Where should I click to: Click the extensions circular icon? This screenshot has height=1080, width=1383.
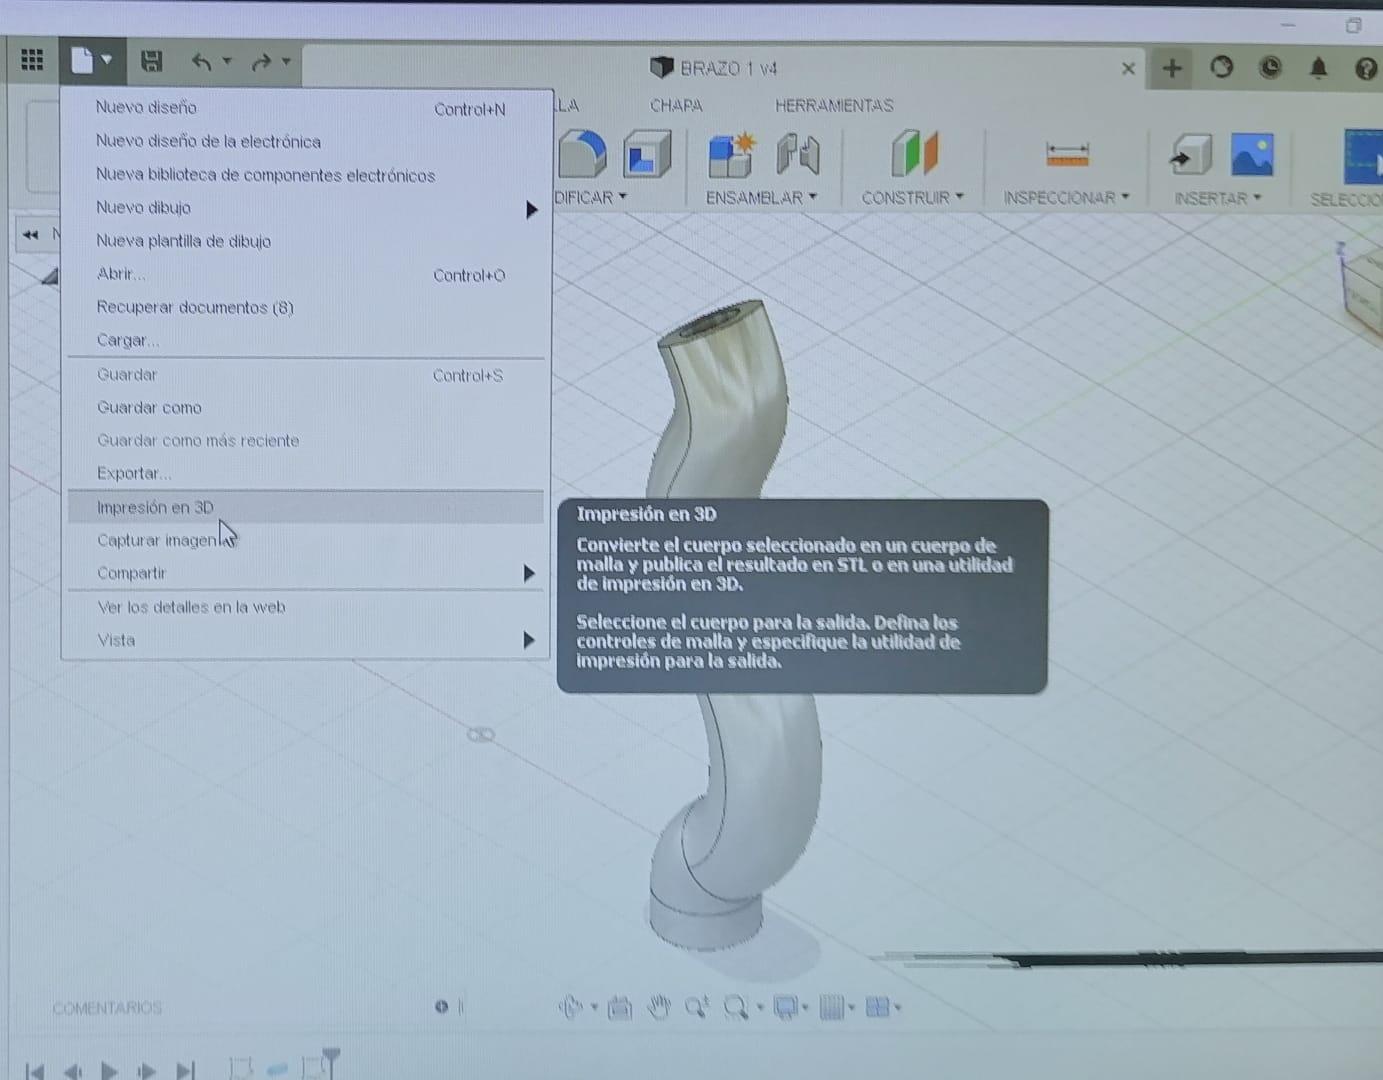[1221, 67]
